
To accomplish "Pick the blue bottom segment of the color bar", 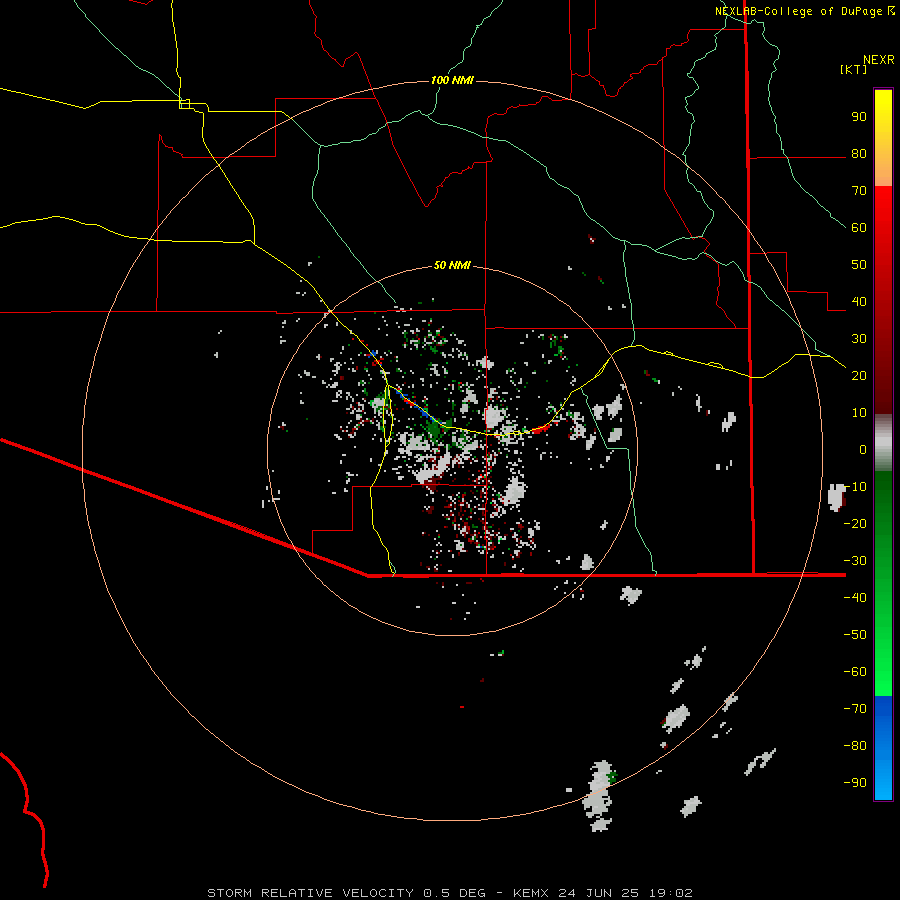I will point(883,748).
